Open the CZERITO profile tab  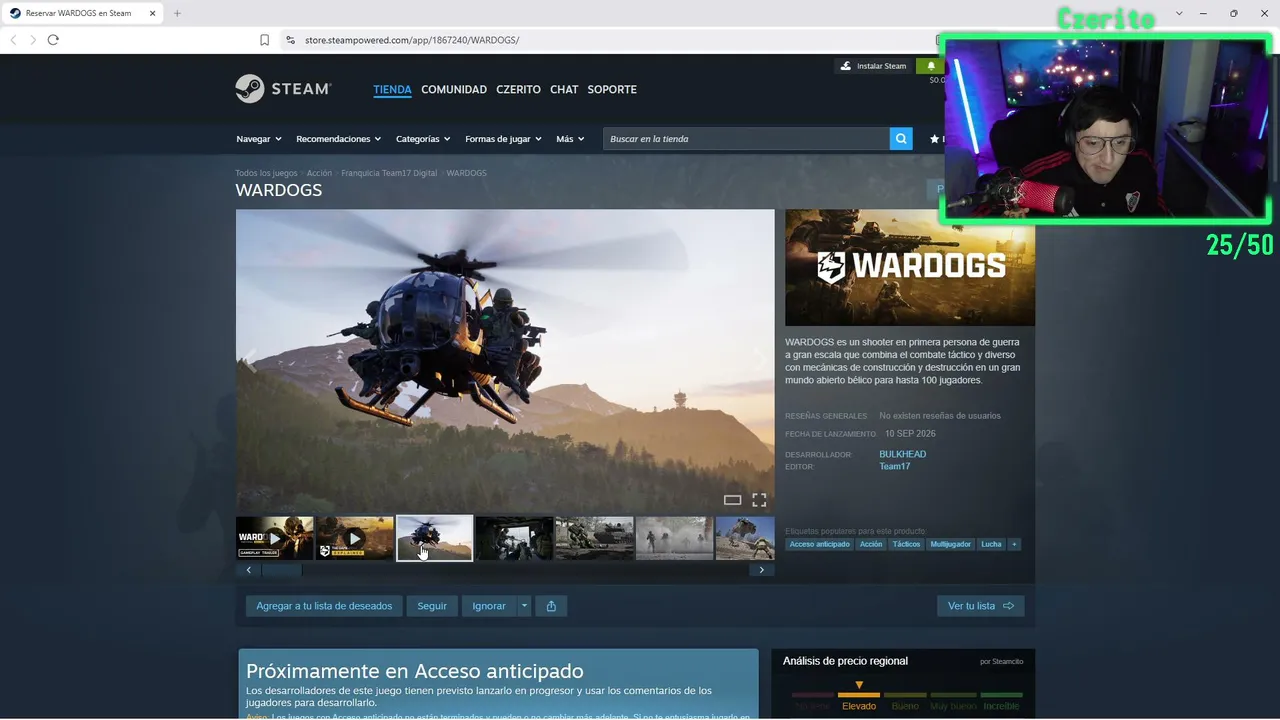518,89
